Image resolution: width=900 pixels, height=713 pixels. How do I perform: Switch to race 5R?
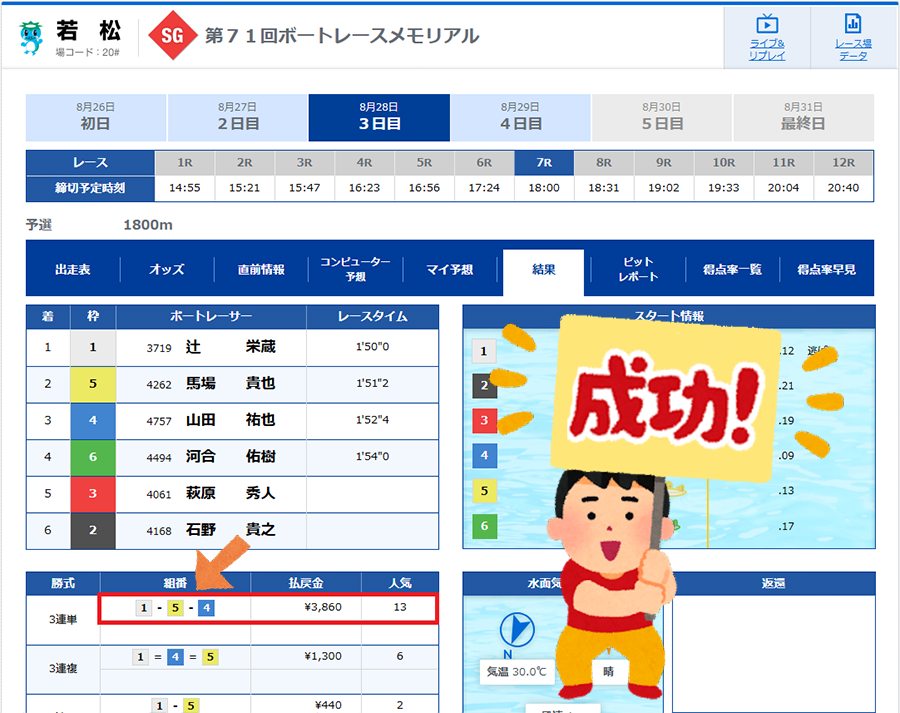click(x=424, y=163)
